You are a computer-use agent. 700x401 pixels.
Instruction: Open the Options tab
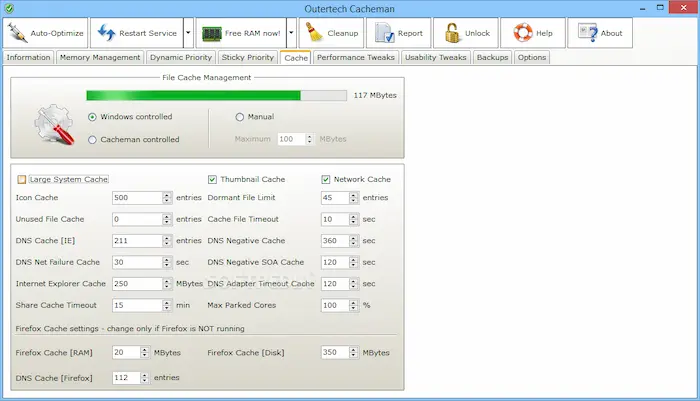[x=532, y=58]
